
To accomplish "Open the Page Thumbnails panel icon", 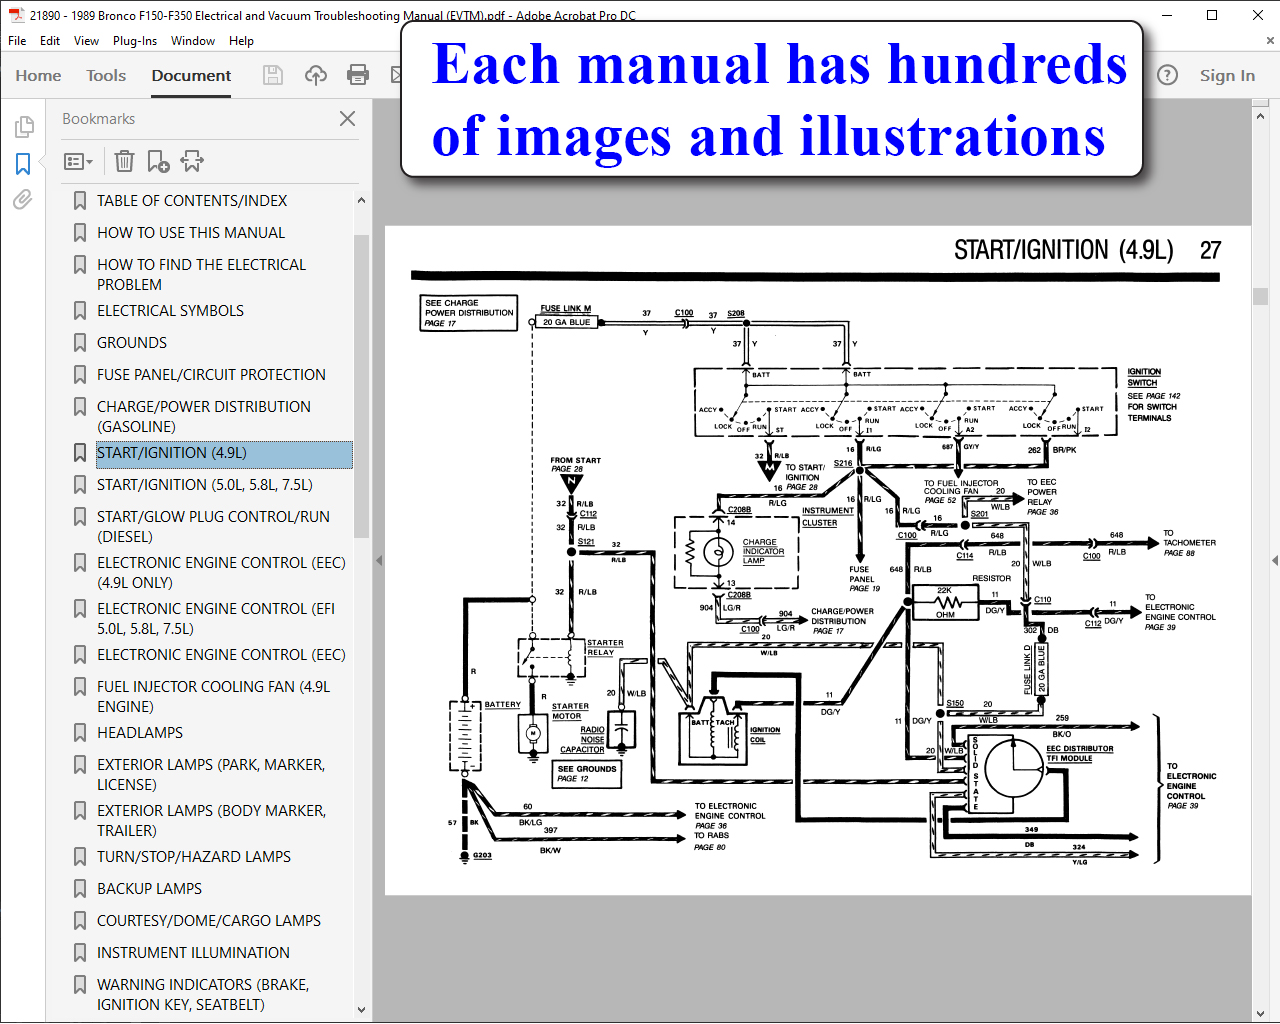I will (24, 127).
